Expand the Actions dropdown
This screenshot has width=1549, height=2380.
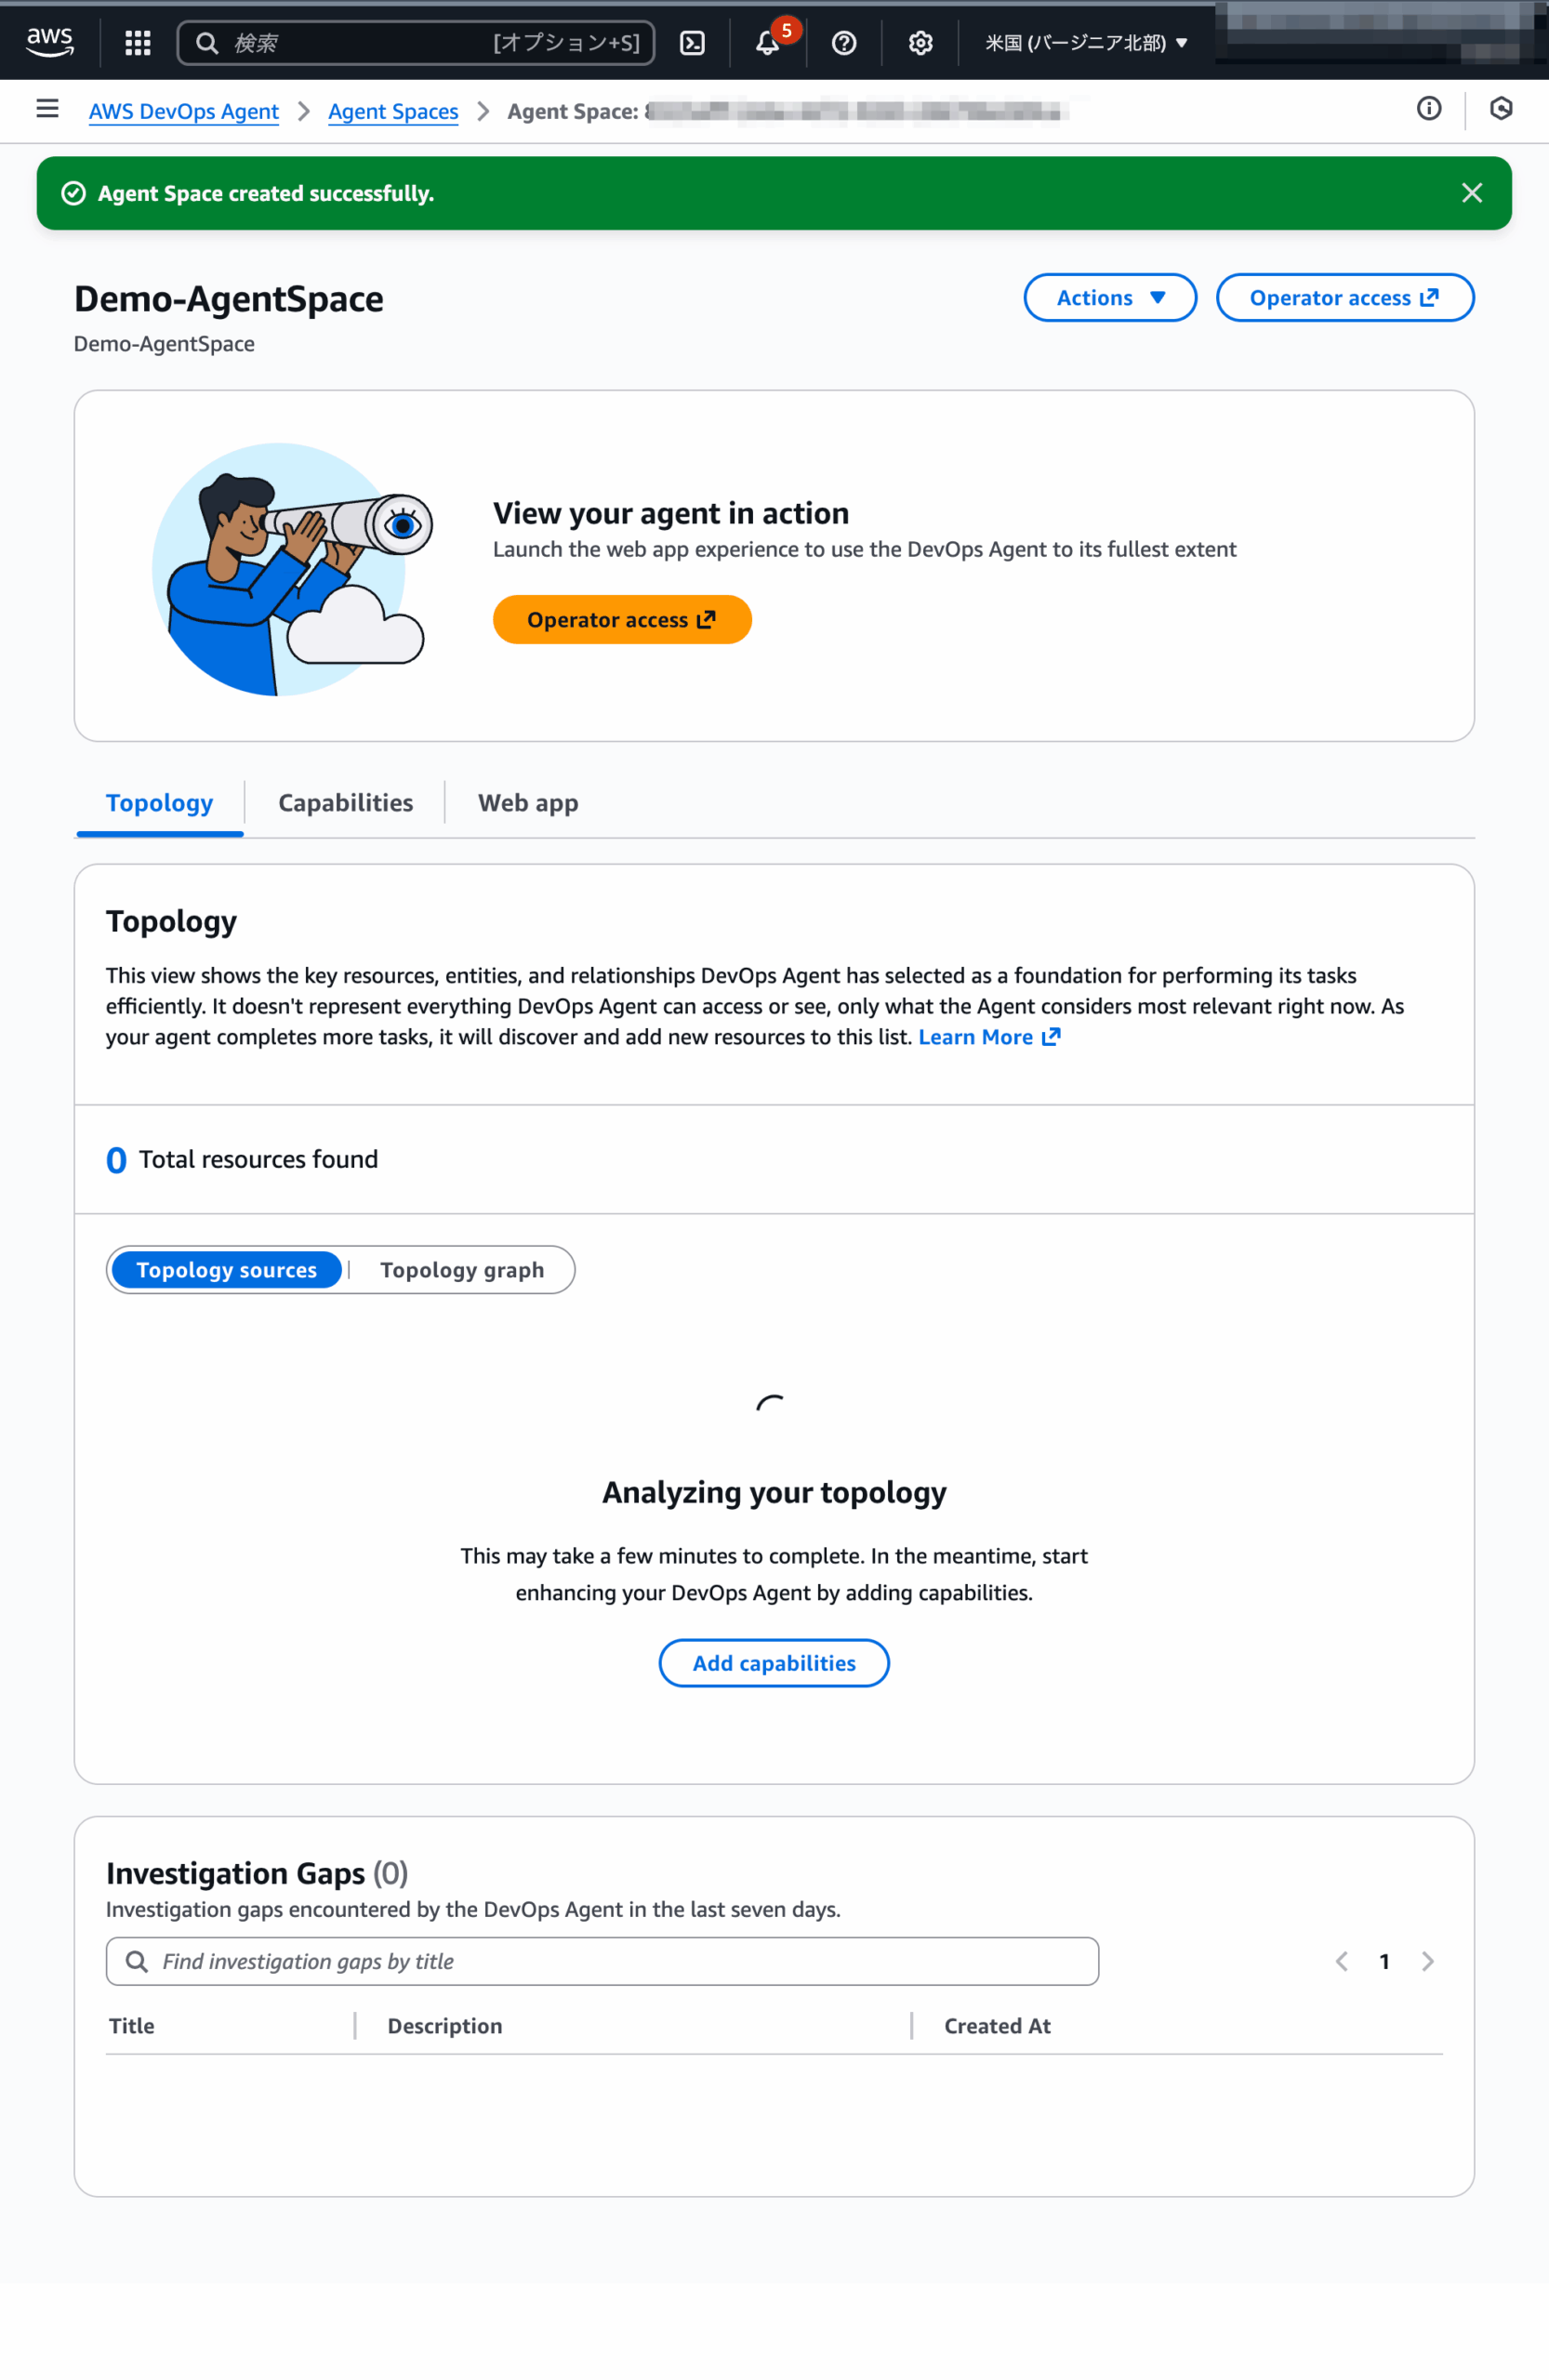[x=1110, y=298]
